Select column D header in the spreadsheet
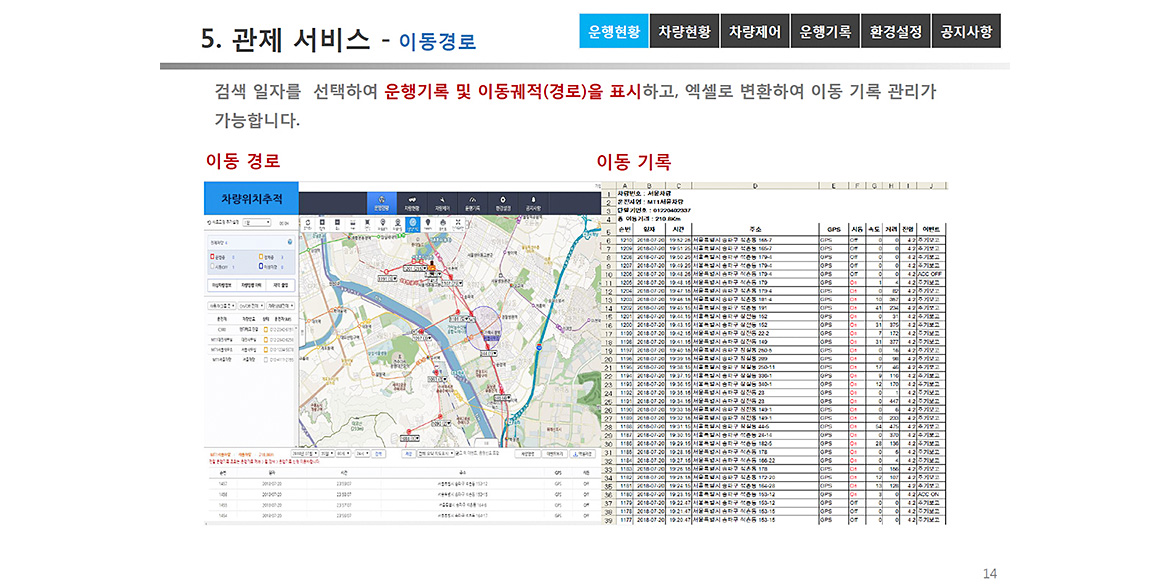 [x=755, y=186]
